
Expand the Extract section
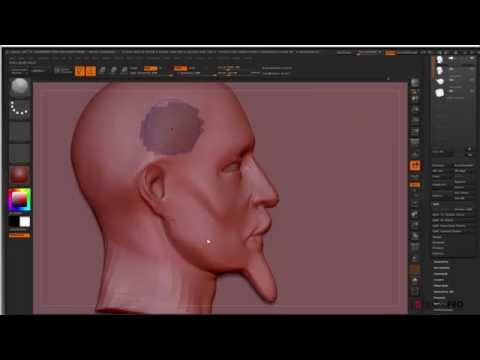coord(438,253)
